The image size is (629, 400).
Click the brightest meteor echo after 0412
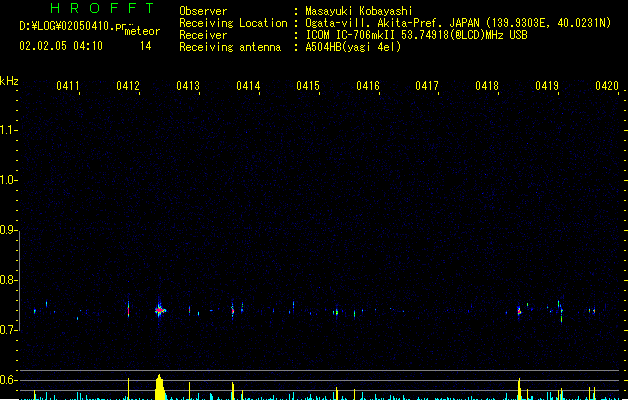click(160, 310)
